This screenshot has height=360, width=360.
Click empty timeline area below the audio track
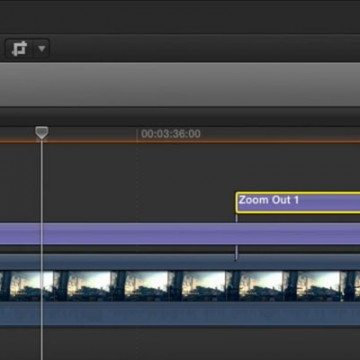coord(200,344)
